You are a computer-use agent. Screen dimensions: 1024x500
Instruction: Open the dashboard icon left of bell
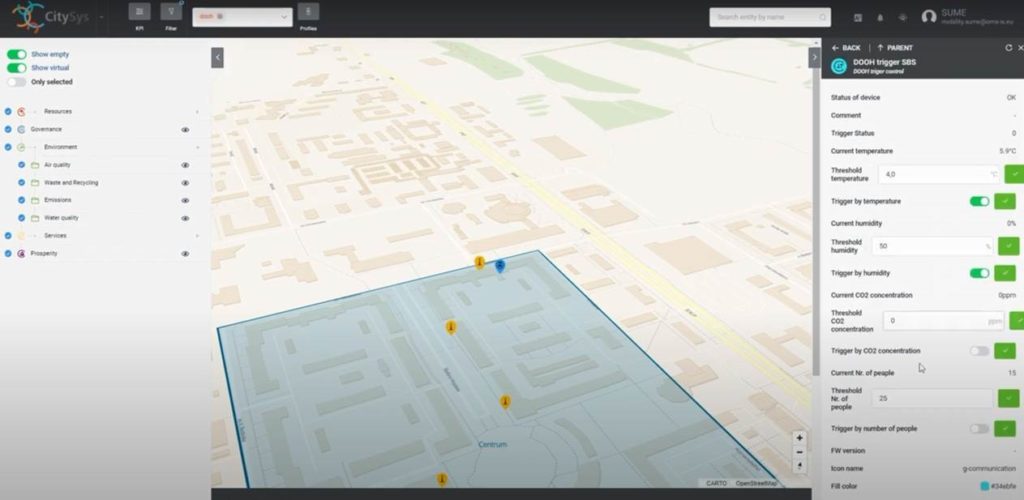coord(857,18)
